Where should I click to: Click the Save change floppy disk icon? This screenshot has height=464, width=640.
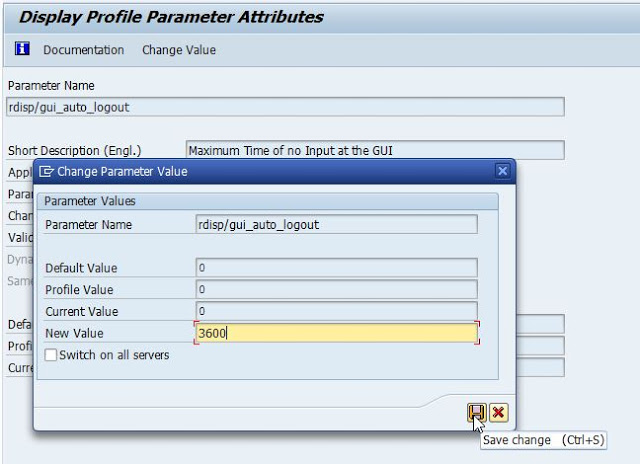coord(476,413)
